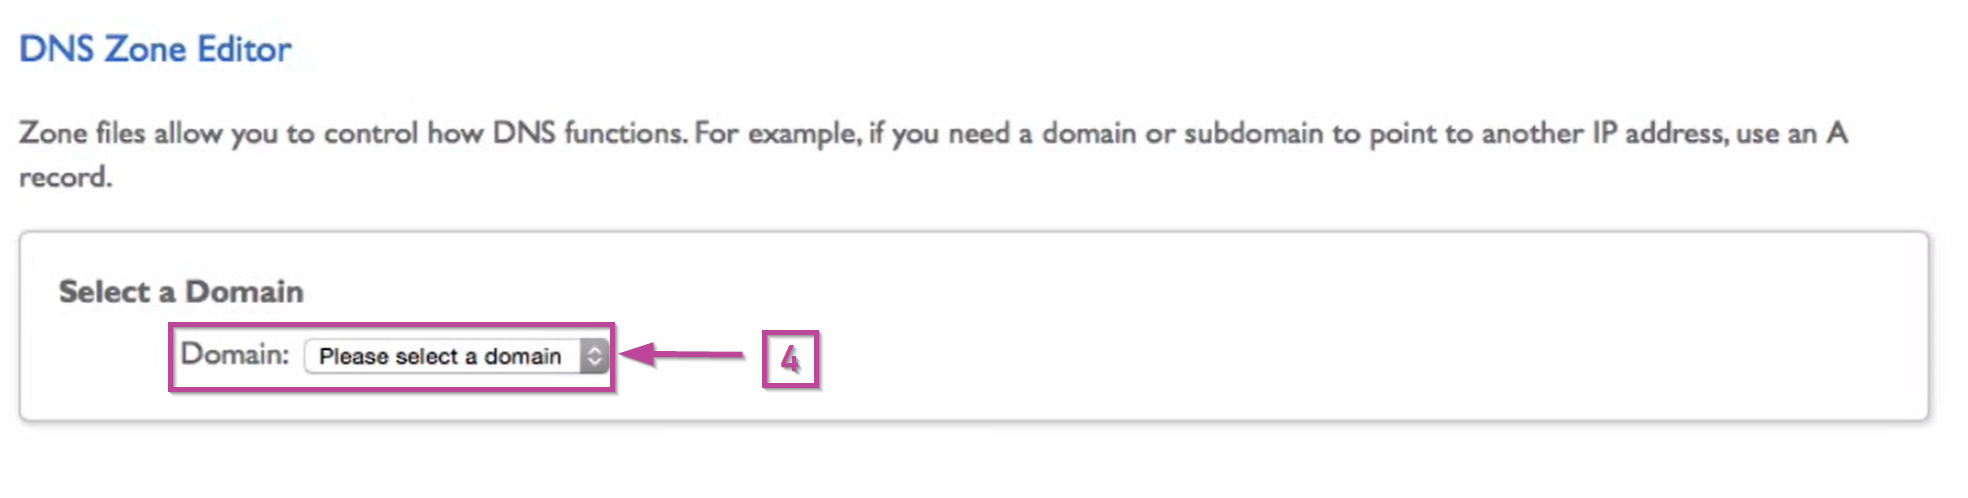Viewport: 1968px width, 498px height.
Task: Click the "Select a Domain" section title
Action: [x=181, y=291]
